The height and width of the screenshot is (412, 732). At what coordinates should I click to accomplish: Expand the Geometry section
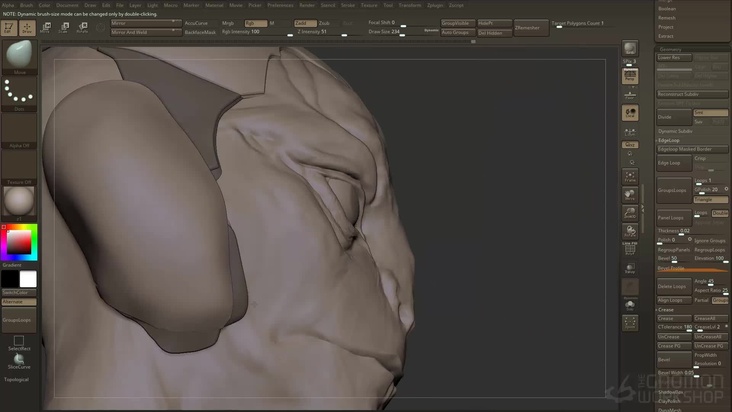pyautogui.click(x=670, y=49)
